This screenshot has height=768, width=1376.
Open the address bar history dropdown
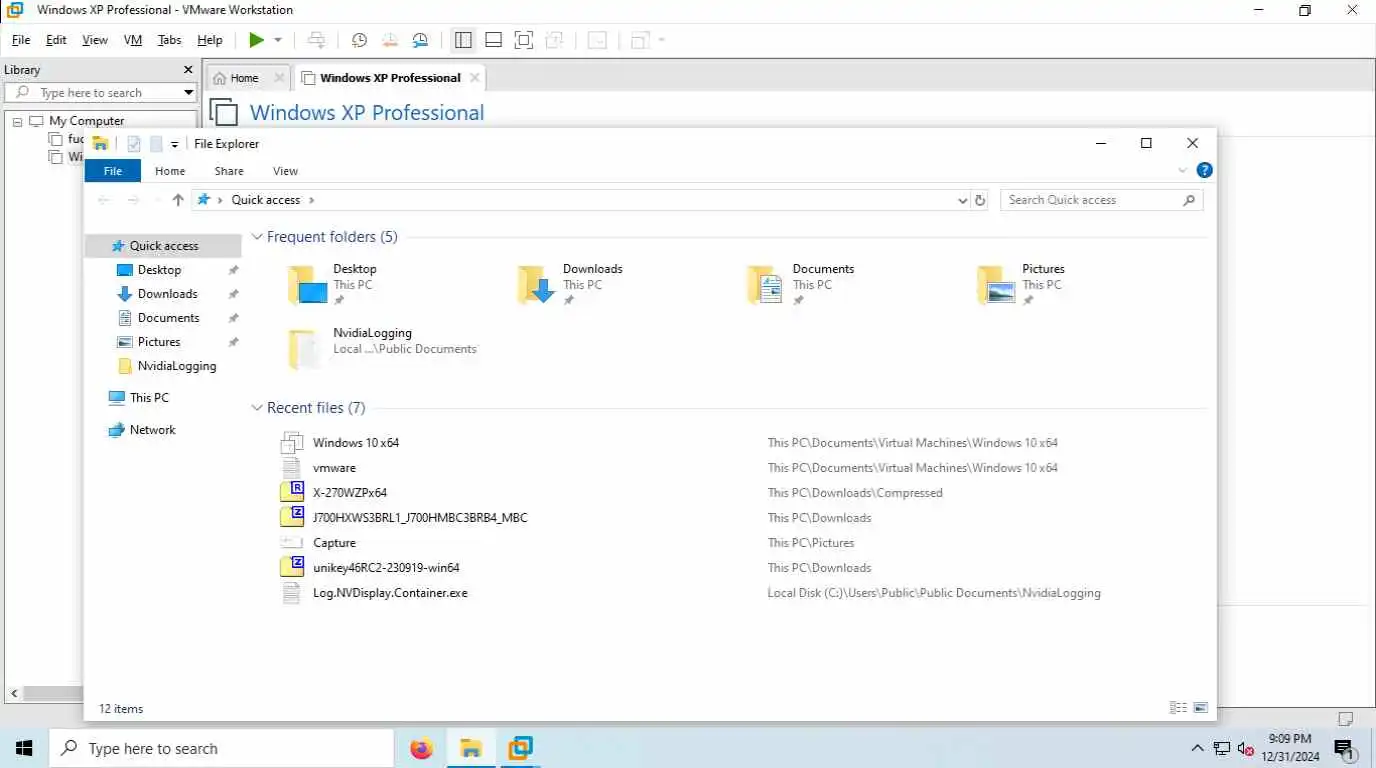coord(963,200)
